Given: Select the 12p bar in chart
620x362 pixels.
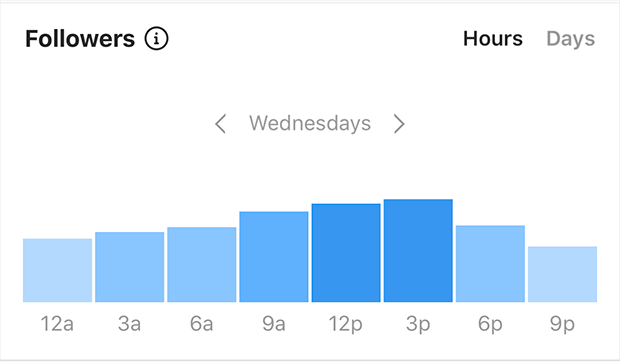Looking at the screenshot, I should pyautogui.click(x=346, y=253).
